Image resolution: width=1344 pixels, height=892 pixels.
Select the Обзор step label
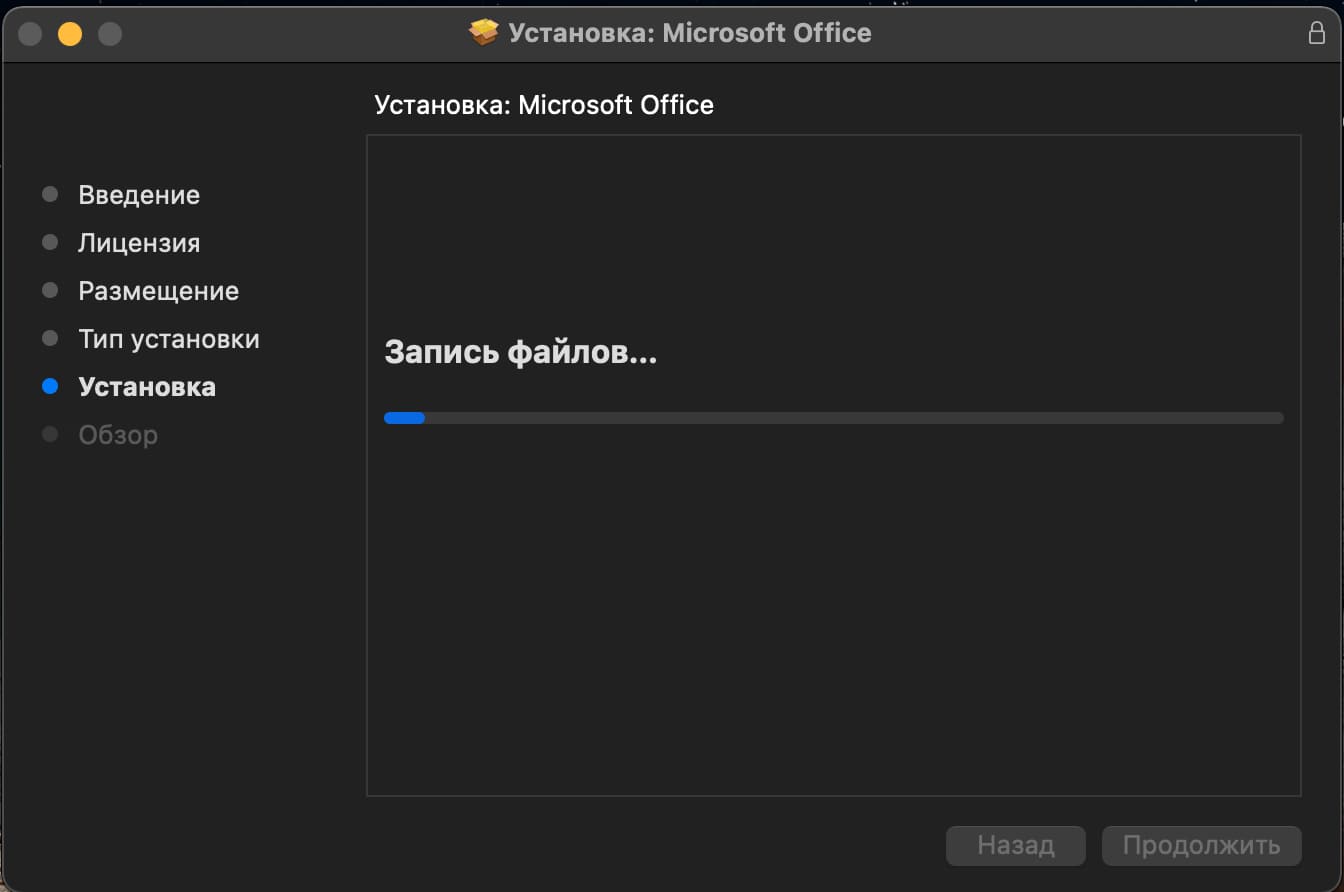click(118, 435)
